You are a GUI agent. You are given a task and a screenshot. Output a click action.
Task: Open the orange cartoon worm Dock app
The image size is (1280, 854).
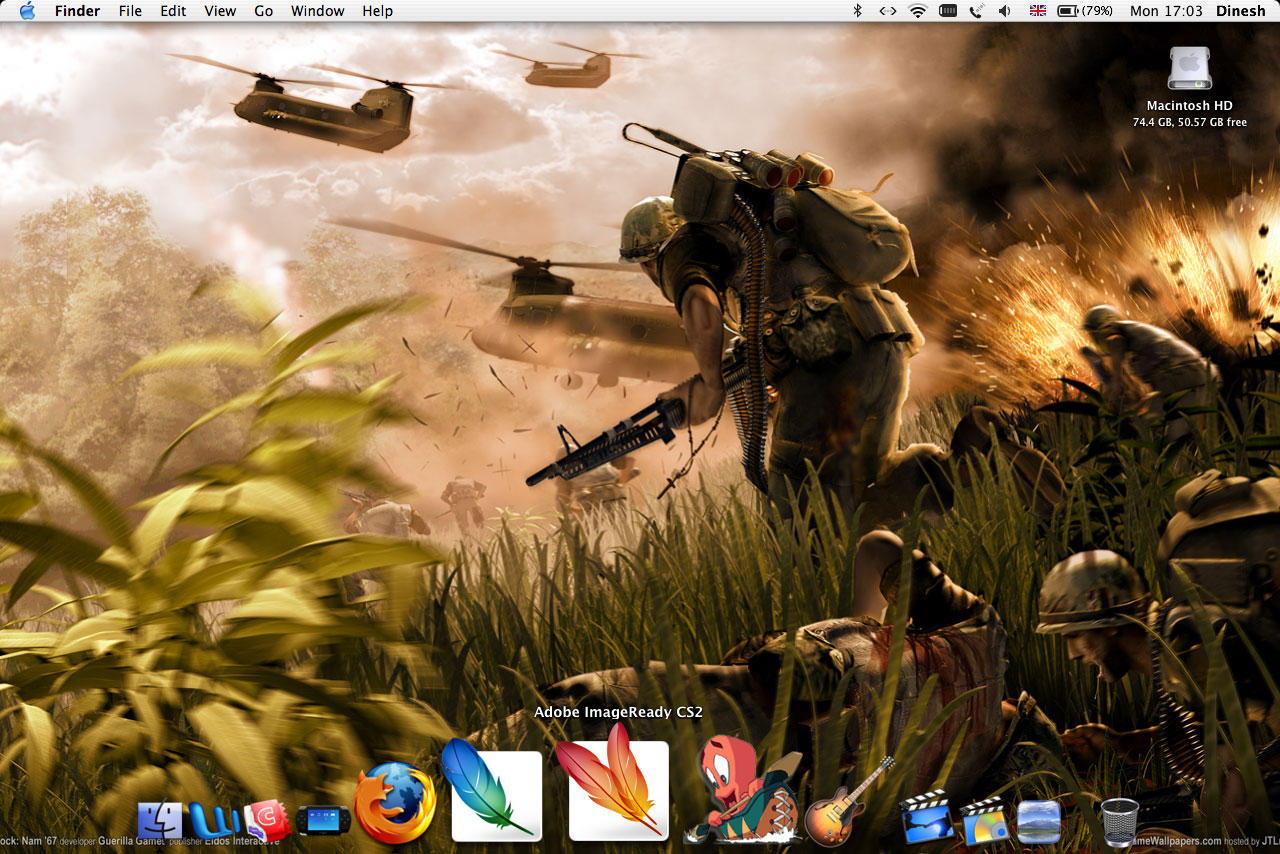point(741,790)
